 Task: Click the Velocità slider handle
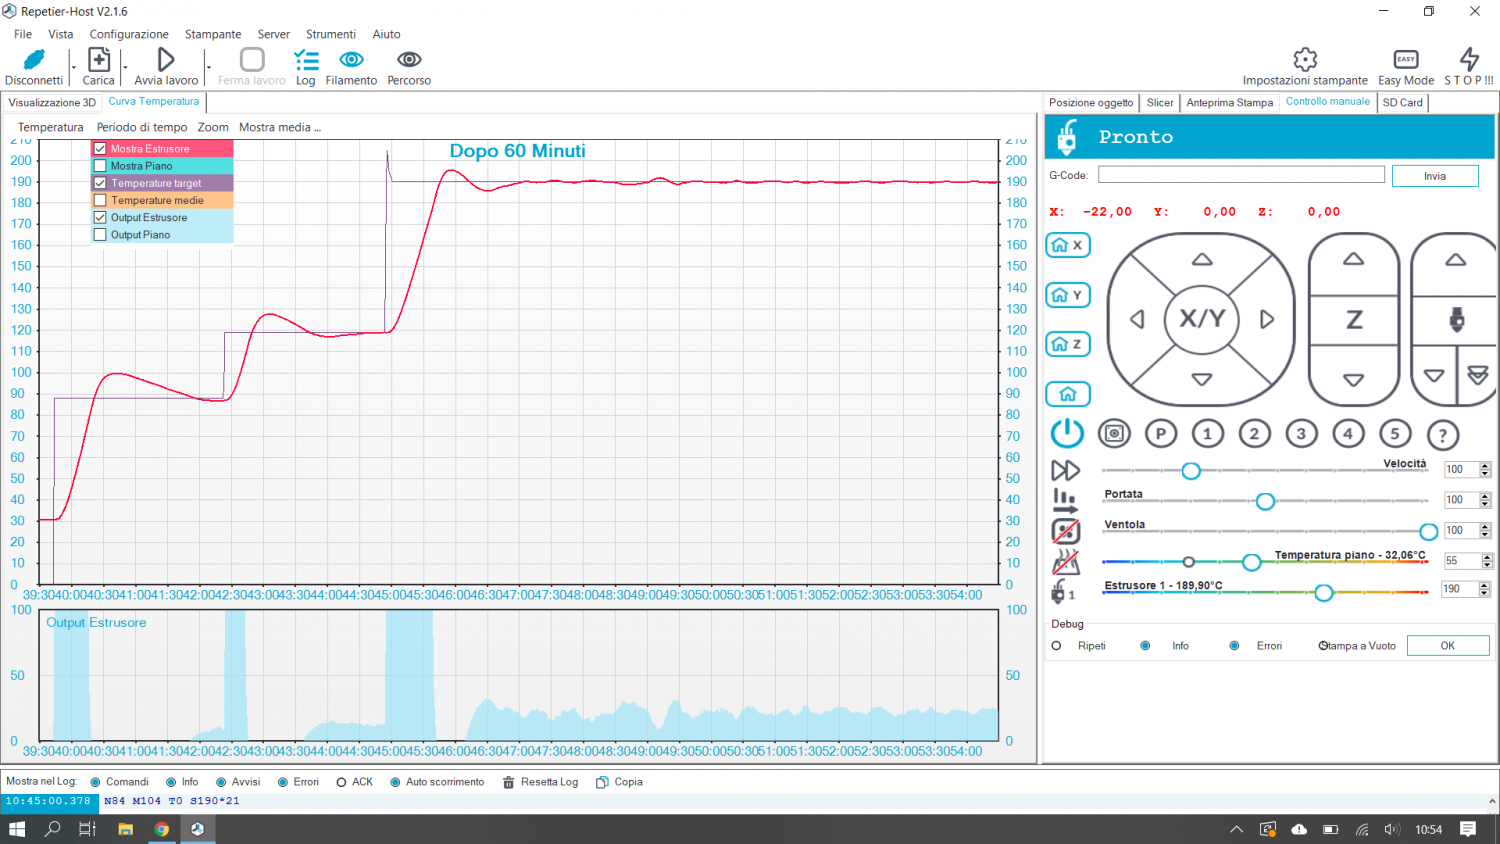[x=1190, y=470]
